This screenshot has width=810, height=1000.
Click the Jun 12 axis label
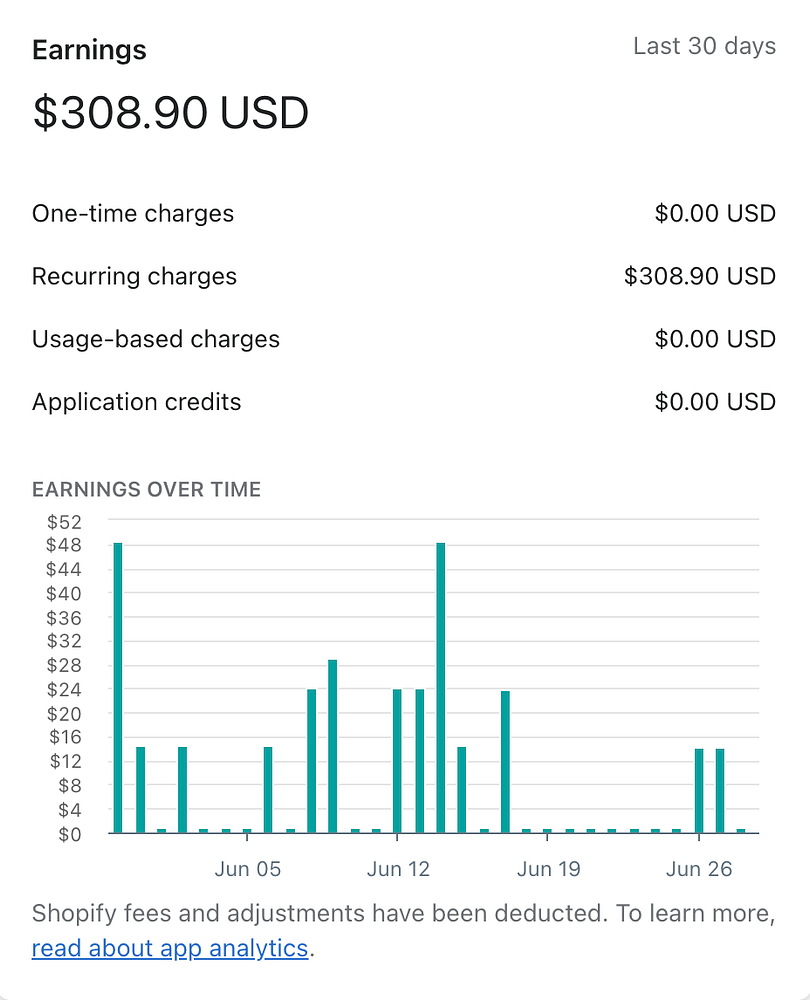tap(398, 869)
